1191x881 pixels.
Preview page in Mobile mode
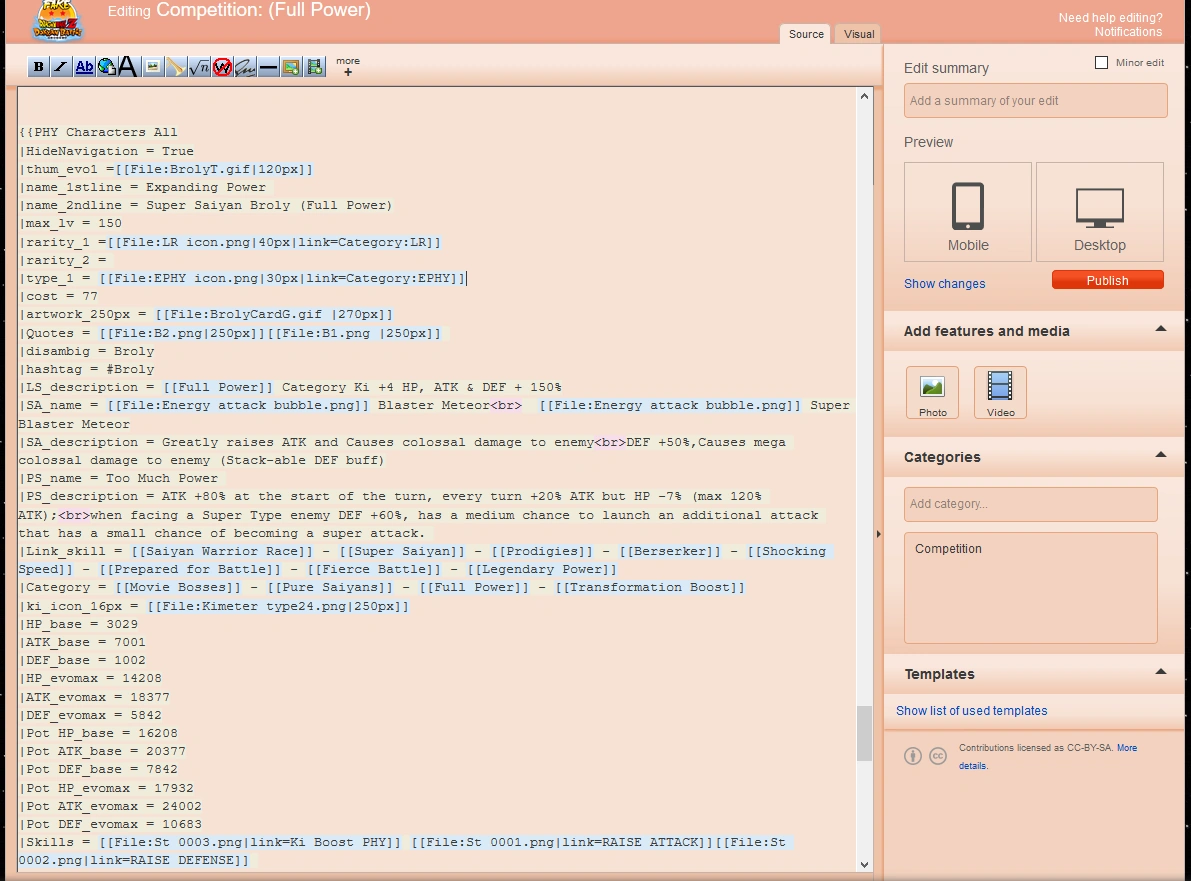[x=968, y=212]
